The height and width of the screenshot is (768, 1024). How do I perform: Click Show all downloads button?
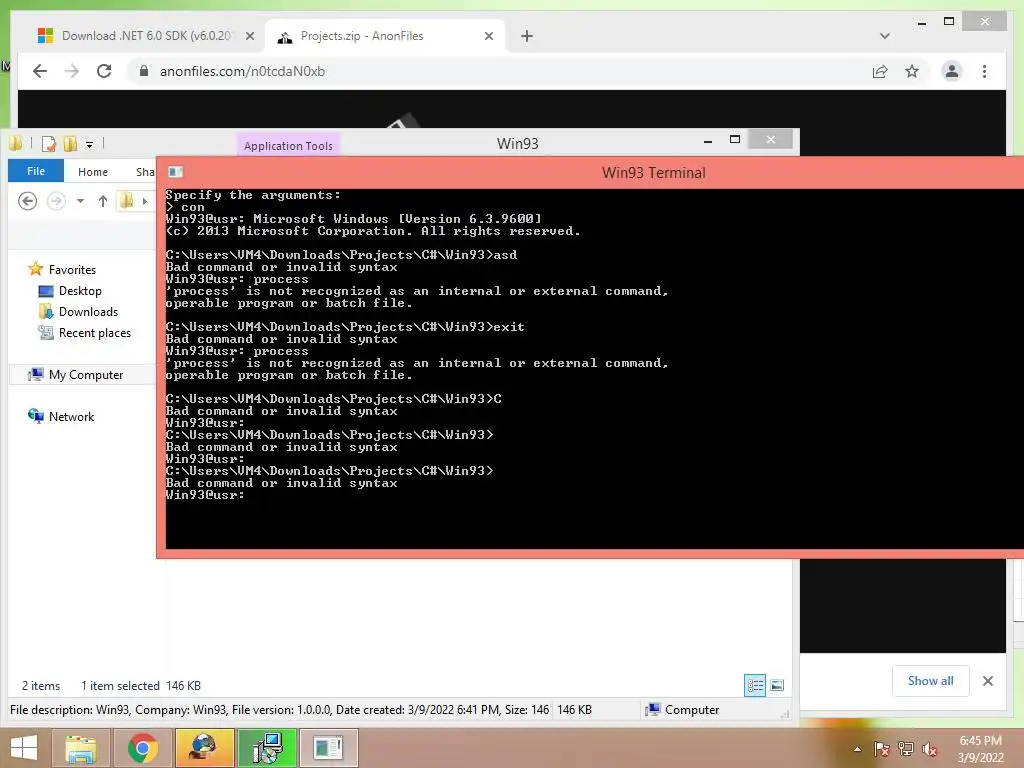point(930,680)
